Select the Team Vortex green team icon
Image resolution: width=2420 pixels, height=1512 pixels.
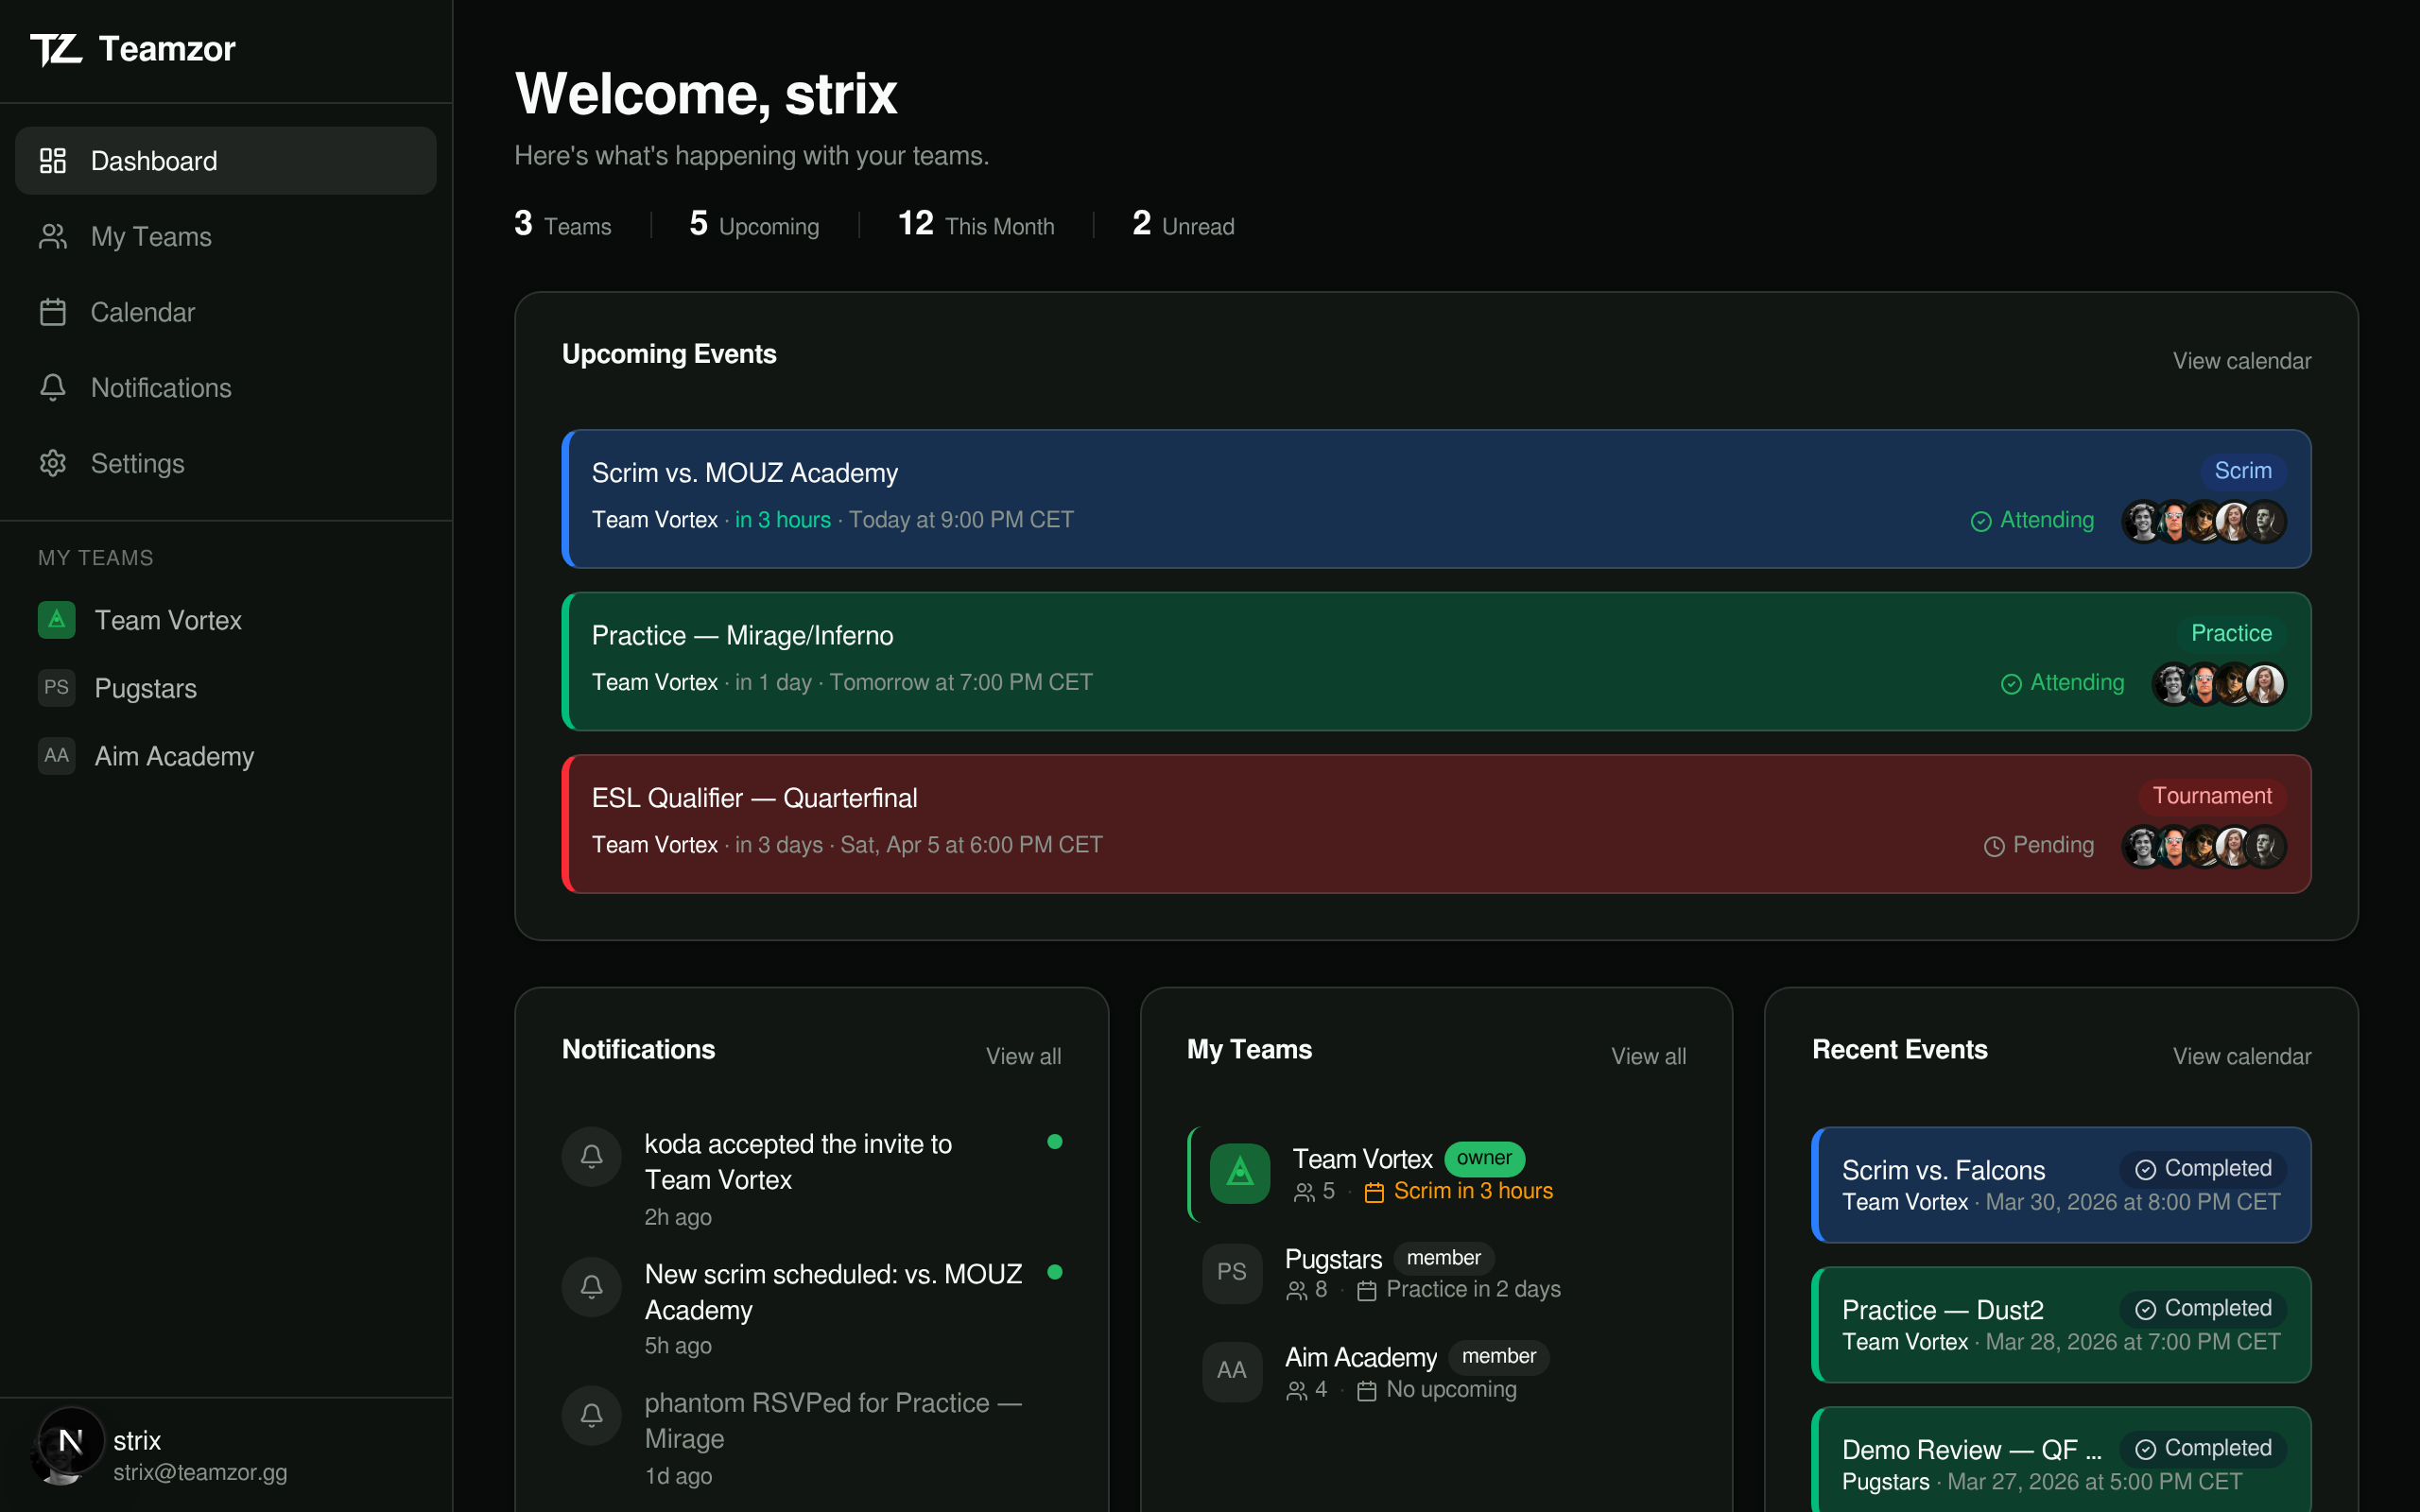click(56, 620)
